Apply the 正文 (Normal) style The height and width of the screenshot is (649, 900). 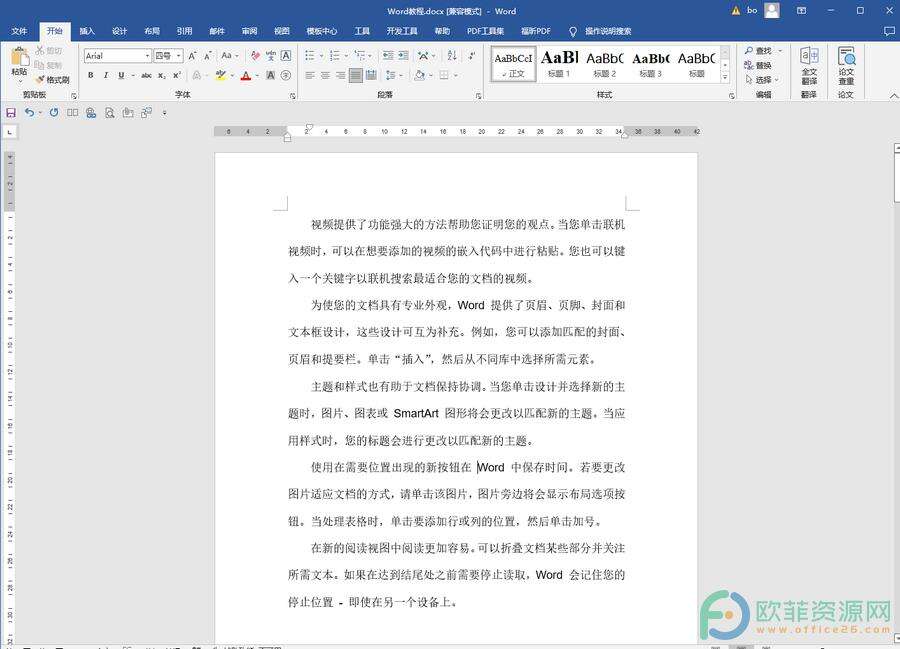[x=513, y=64]
